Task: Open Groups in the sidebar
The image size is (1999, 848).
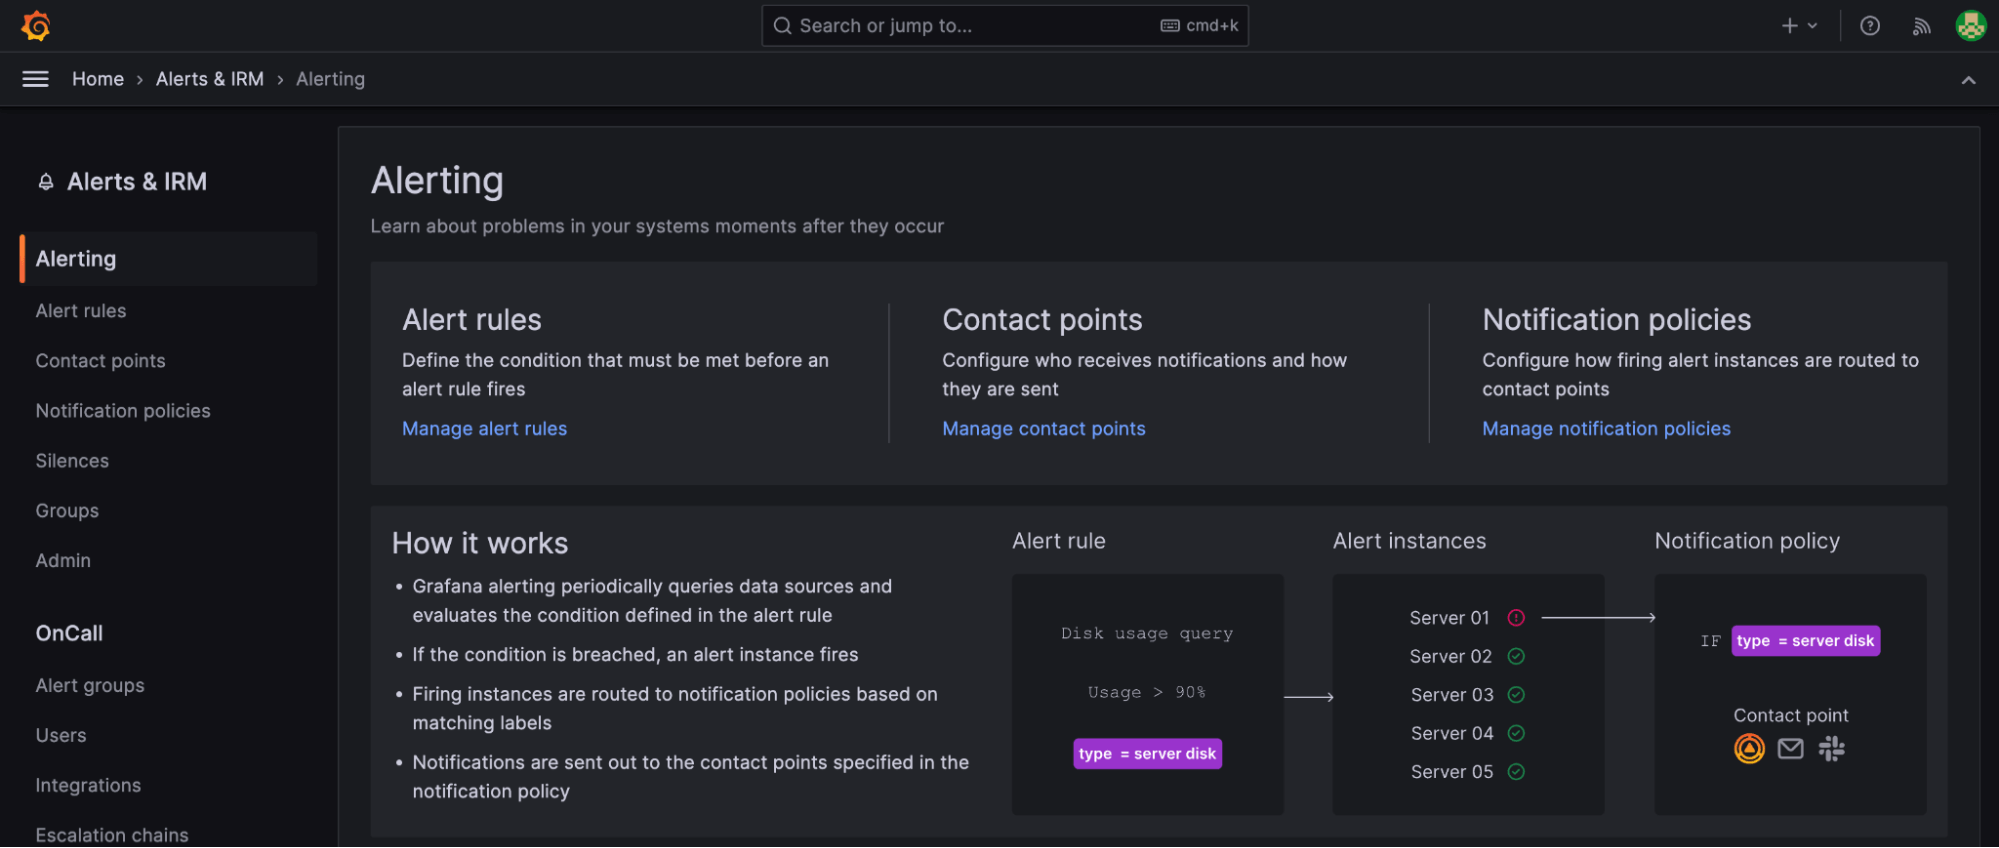Action: [x=67, y=511]
